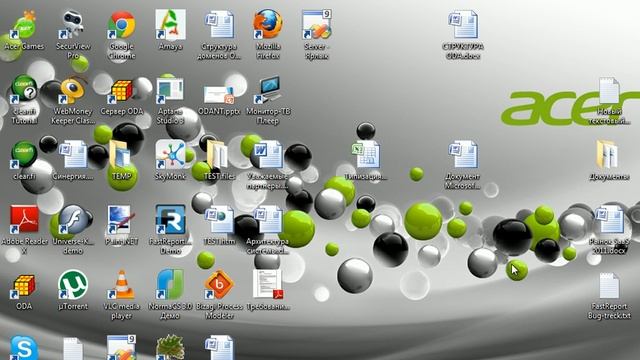Image resolution: width=640 pixels, height=360 pixels.
Task: Launch SkyMonk
Action: pos(170,154)
